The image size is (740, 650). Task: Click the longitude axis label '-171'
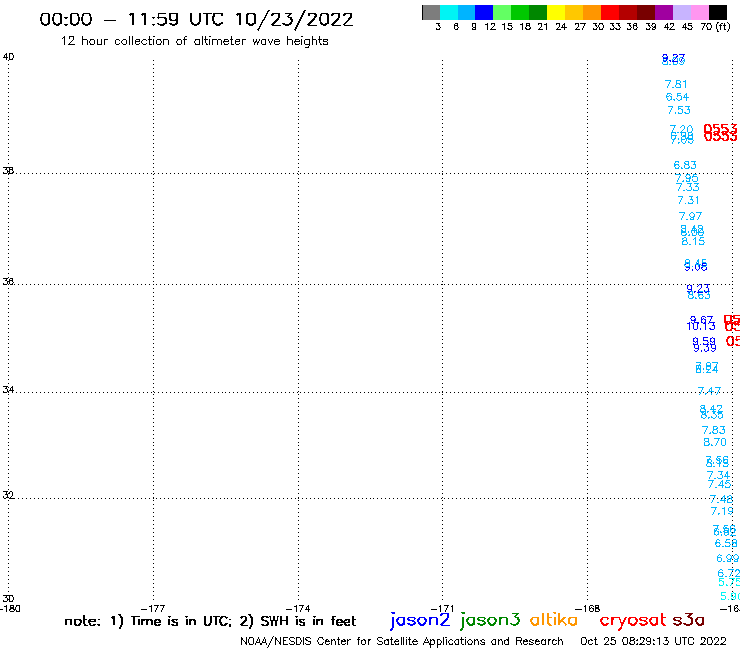[x=442, y=608]
